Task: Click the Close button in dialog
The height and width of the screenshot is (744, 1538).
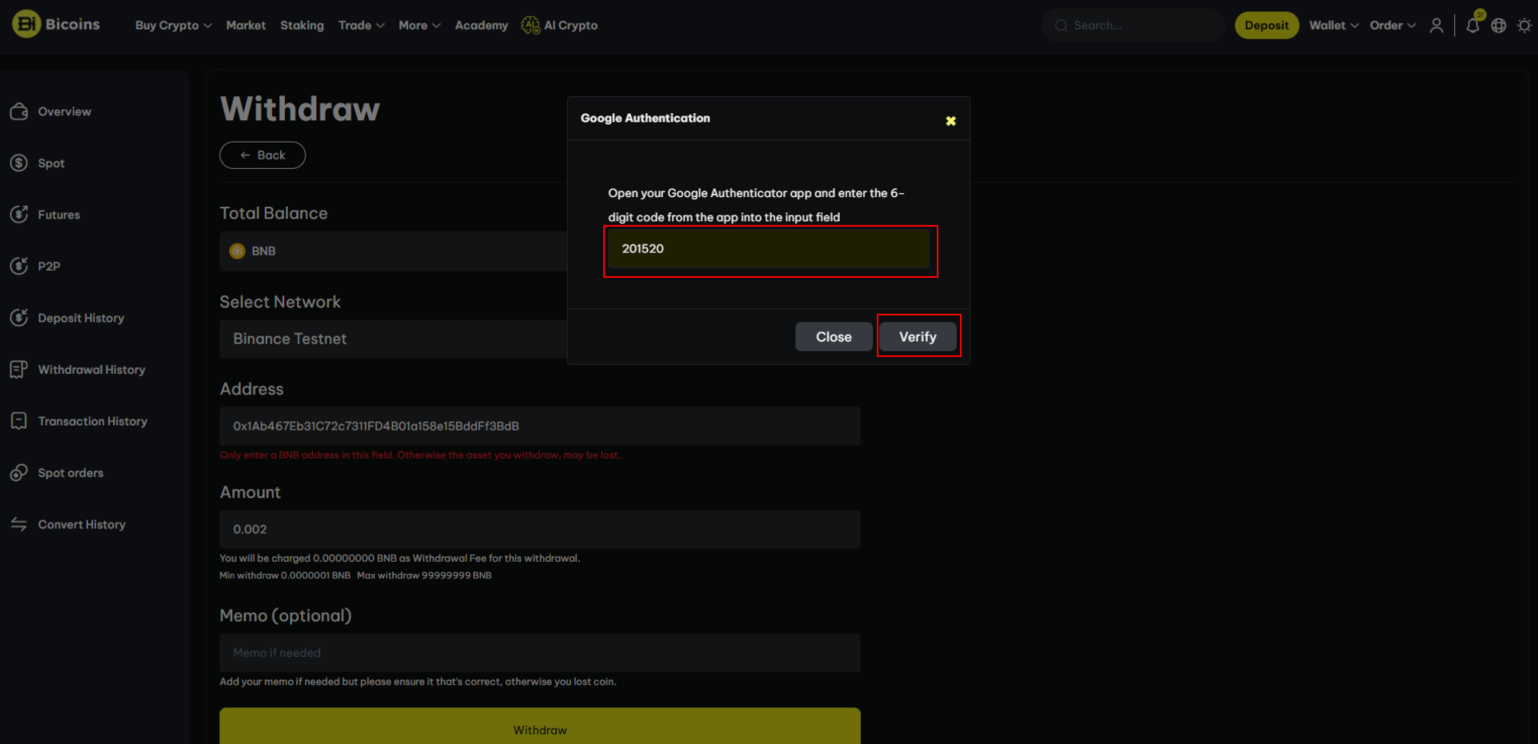Action: point(833,337)
